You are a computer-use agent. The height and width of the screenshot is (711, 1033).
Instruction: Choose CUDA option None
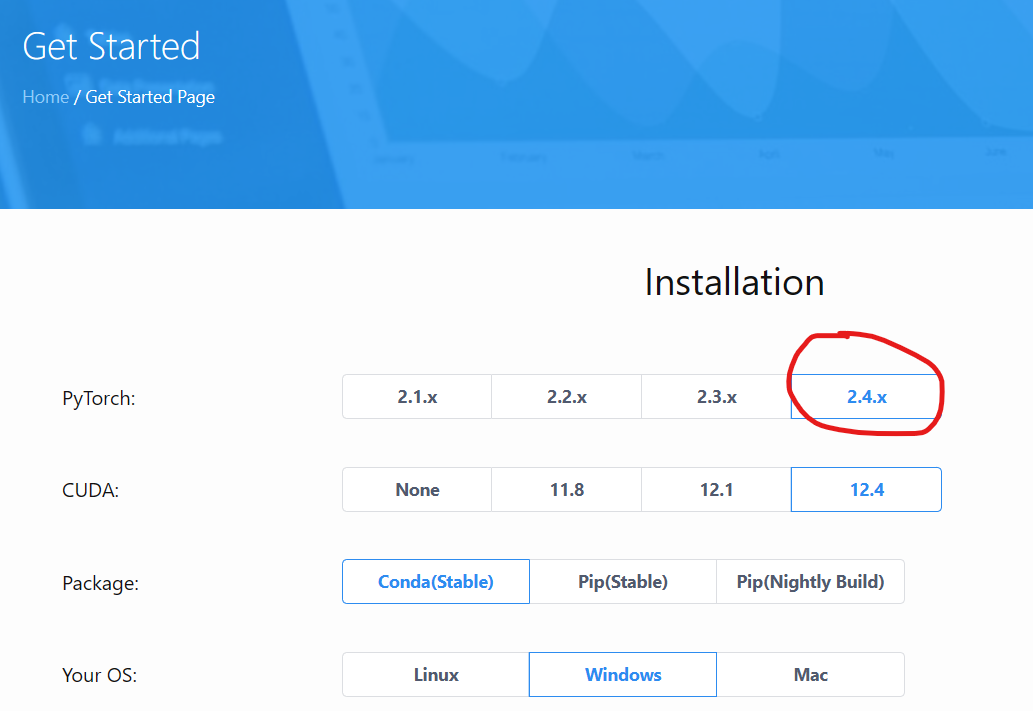pyautogui.click(x=417, y=490)
